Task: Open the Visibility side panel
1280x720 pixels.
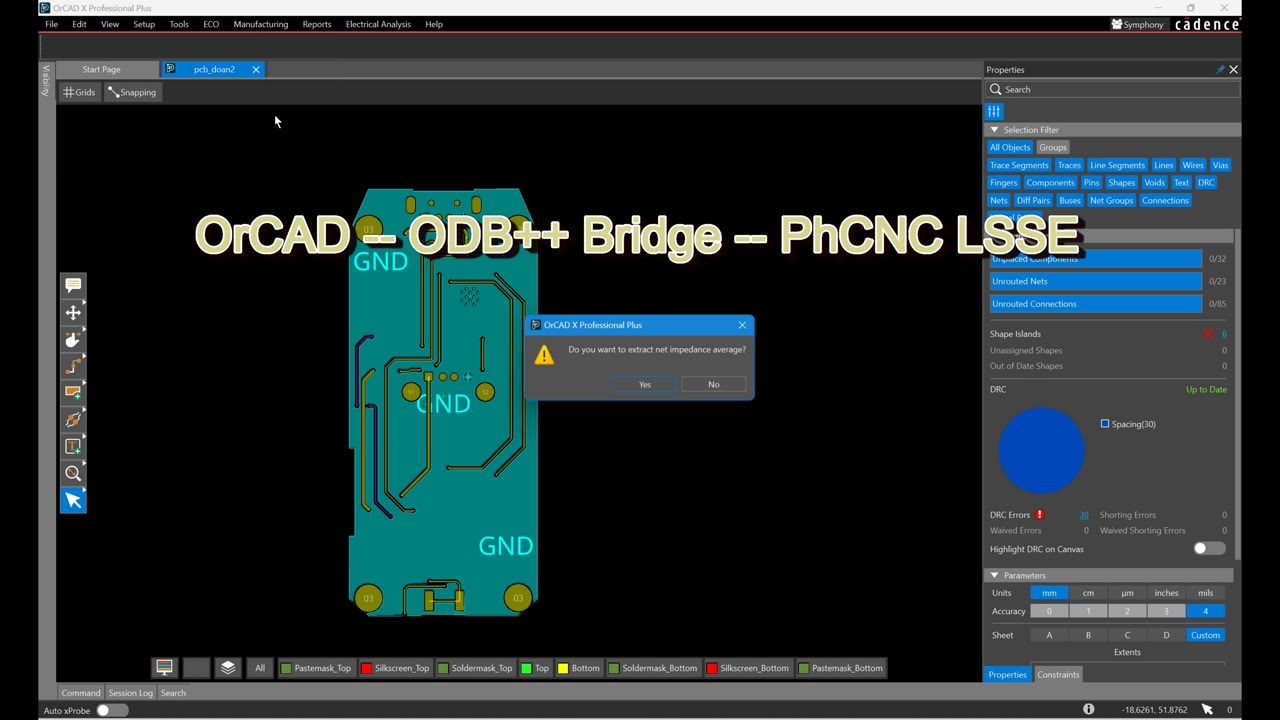Action: pos(46,80)
